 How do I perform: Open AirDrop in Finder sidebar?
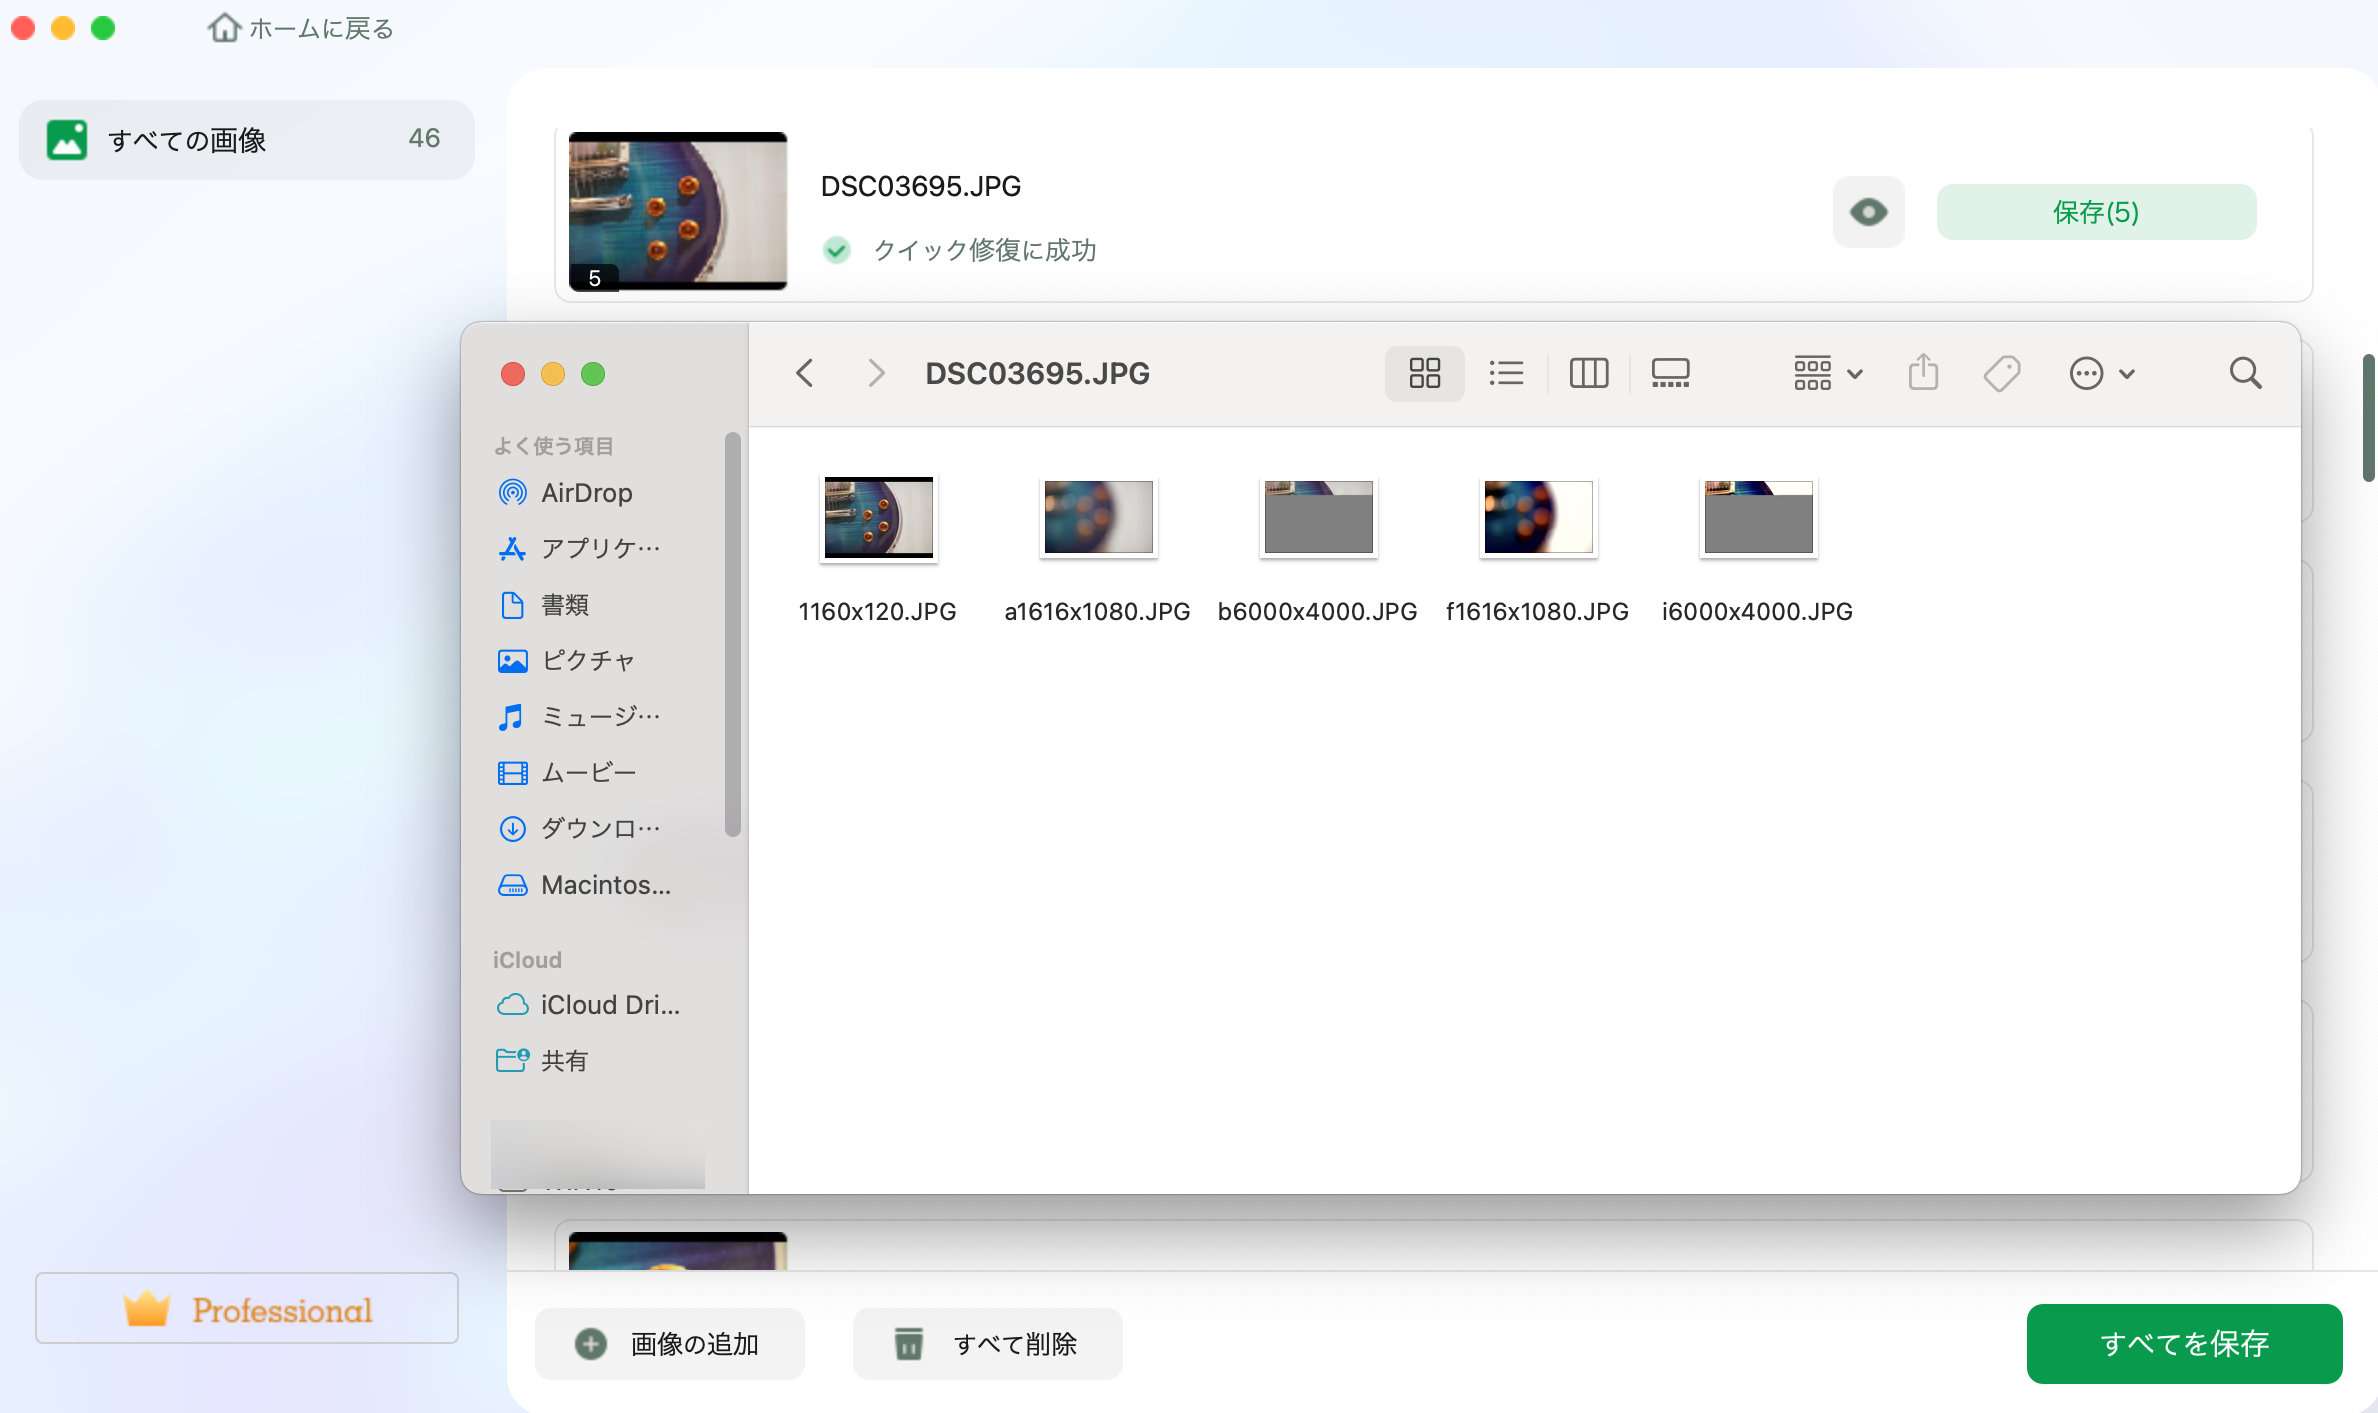click(x=585, y=493)
